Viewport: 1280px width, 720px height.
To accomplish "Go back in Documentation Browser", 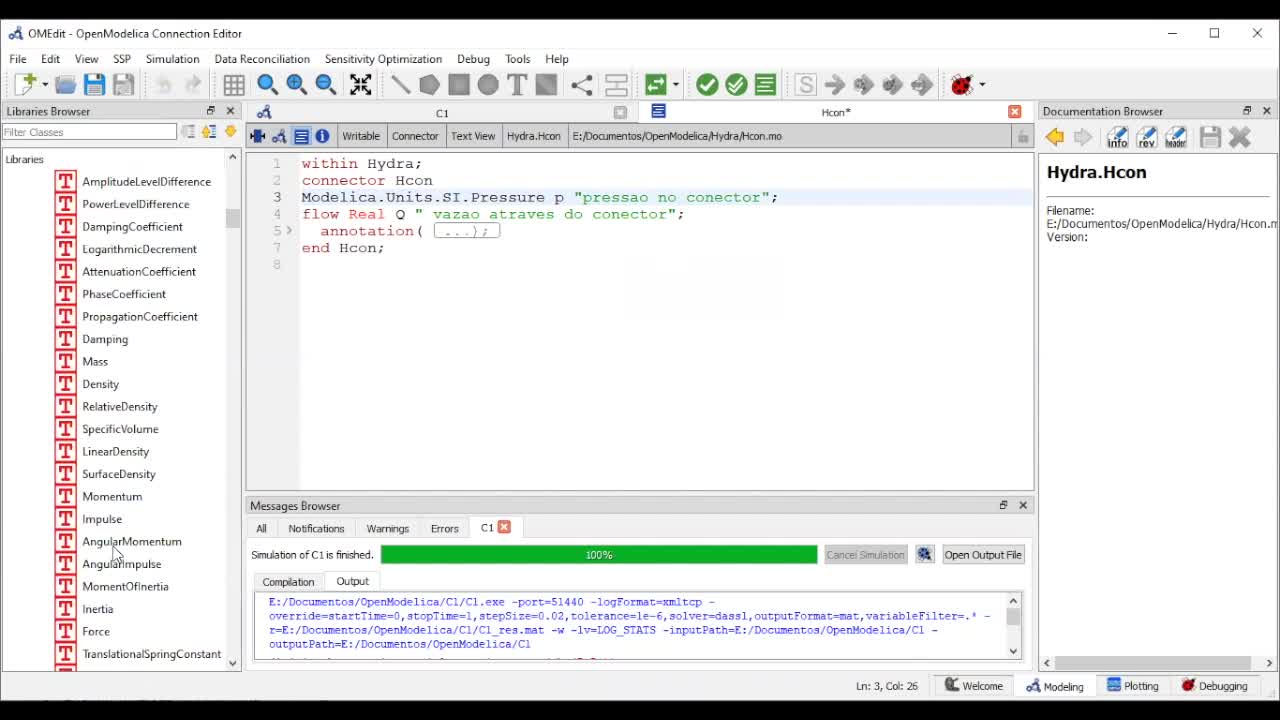I will coord(1054,137).
